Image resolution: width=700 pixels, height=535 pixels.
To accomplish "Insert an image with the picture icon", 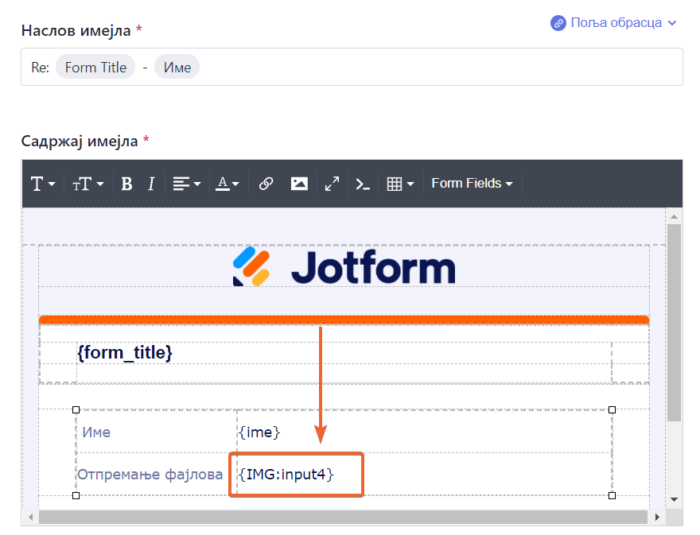I will (299, 184).
